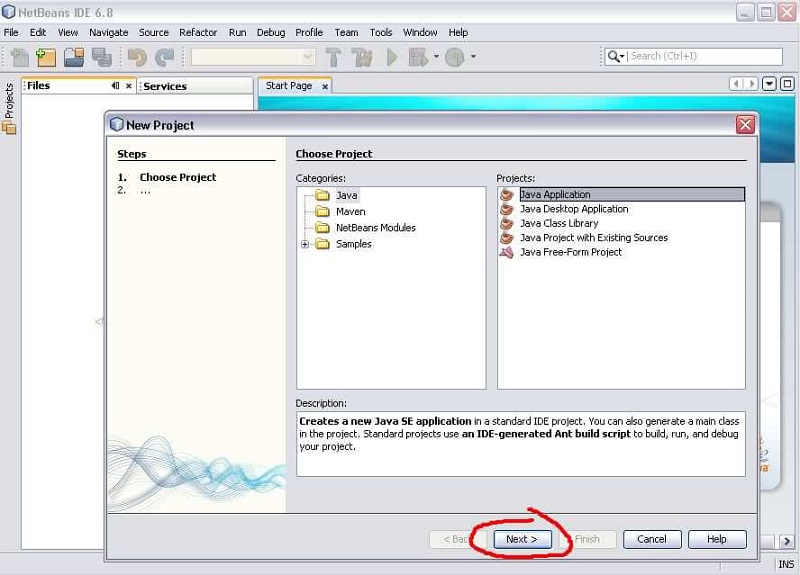
Task: Click the Cancel button
Action: point(652,539)
